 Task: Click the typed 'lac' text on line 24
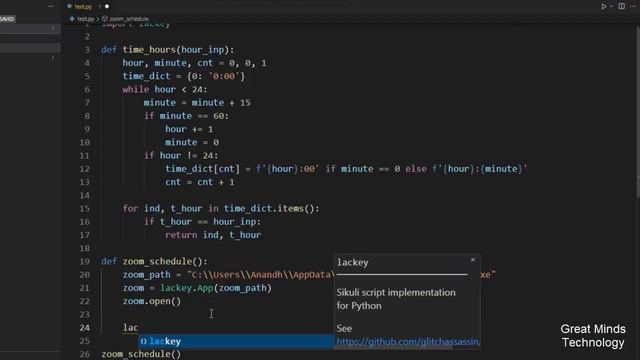click(x=131, y=328)
